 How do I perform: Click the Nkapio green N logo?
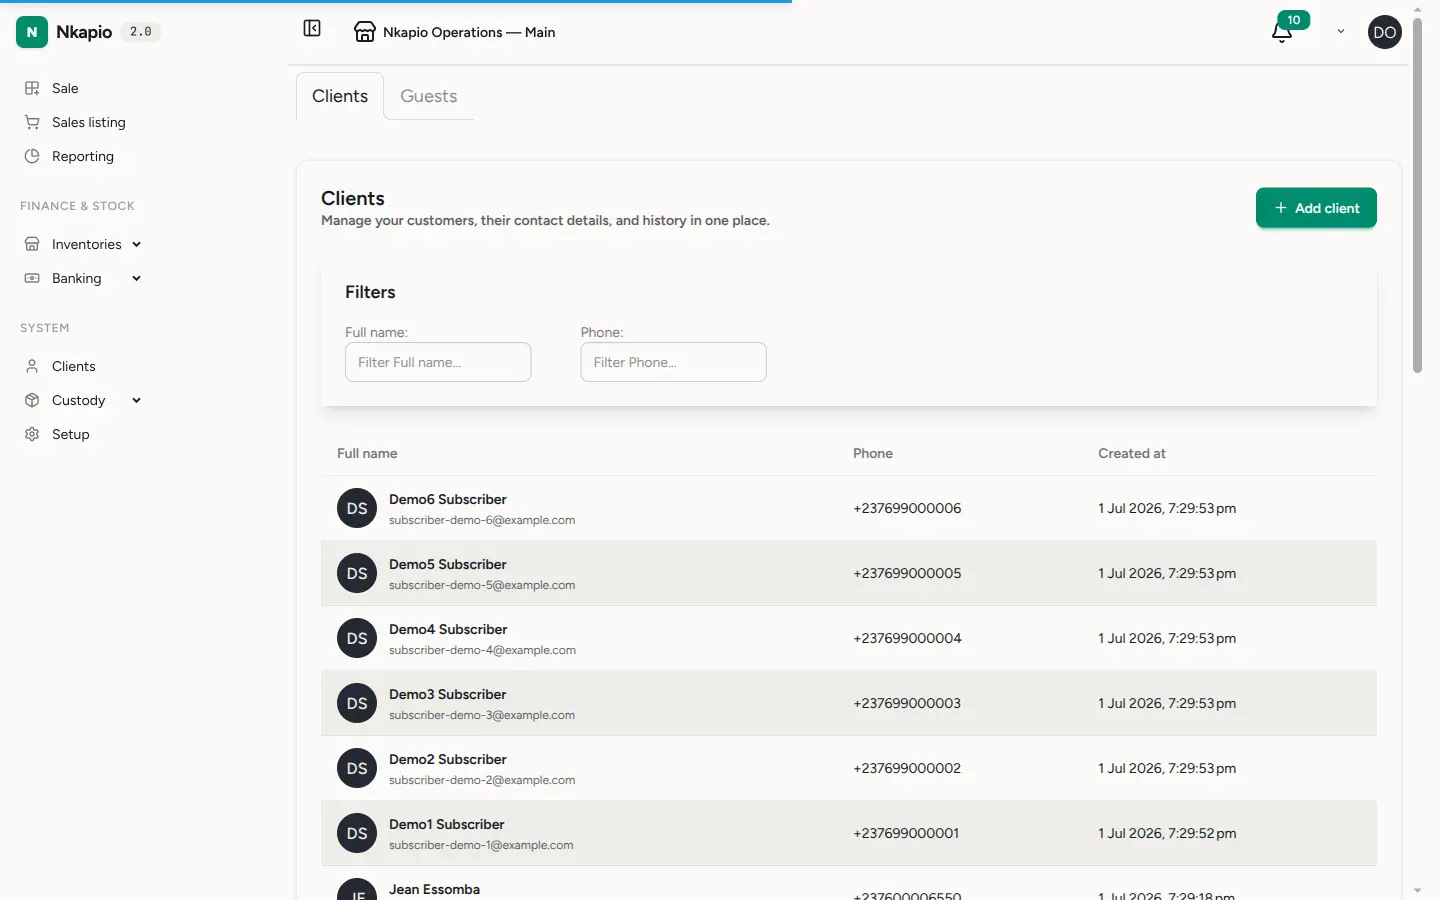(32, 32)
